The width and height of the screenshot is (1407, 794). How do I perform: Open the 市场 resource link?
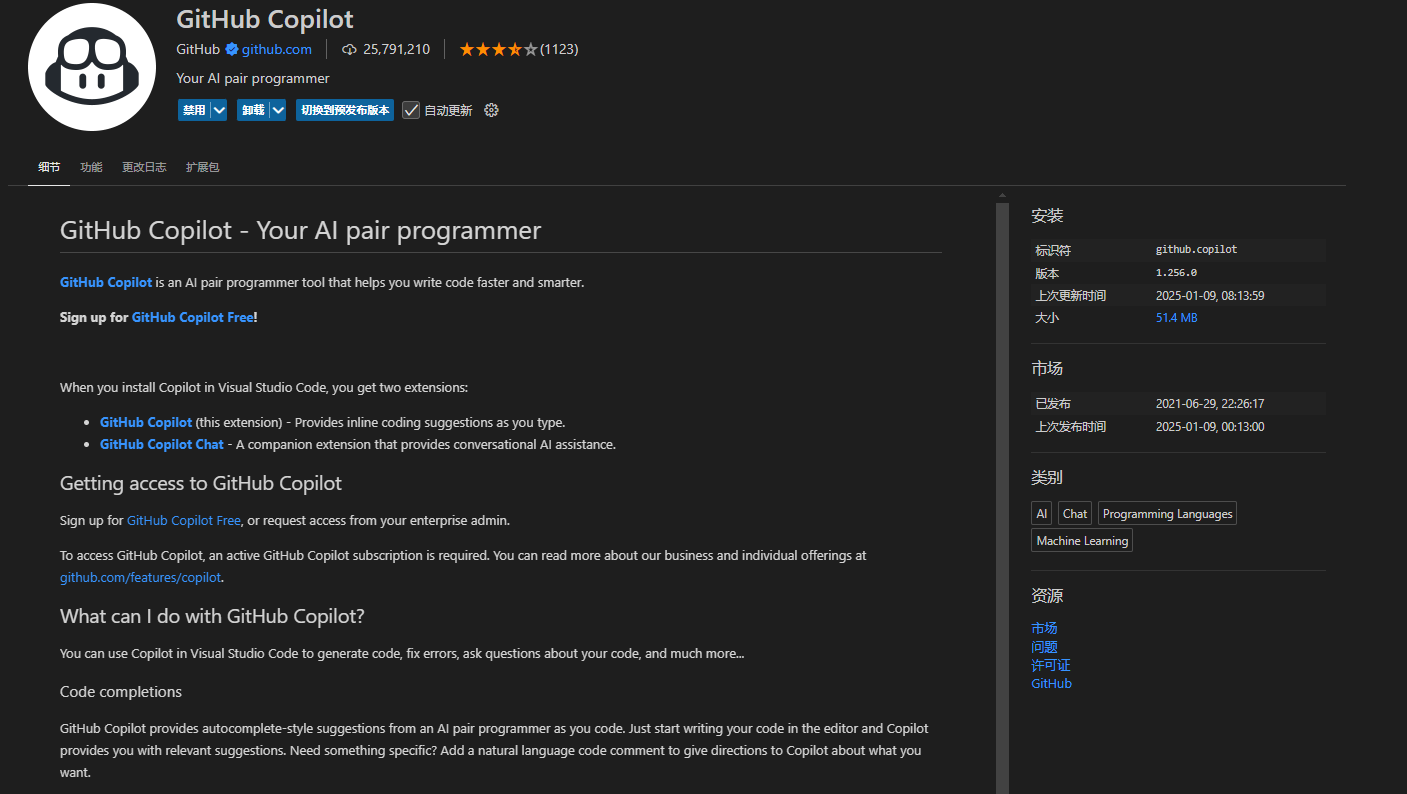(1044, 628)
